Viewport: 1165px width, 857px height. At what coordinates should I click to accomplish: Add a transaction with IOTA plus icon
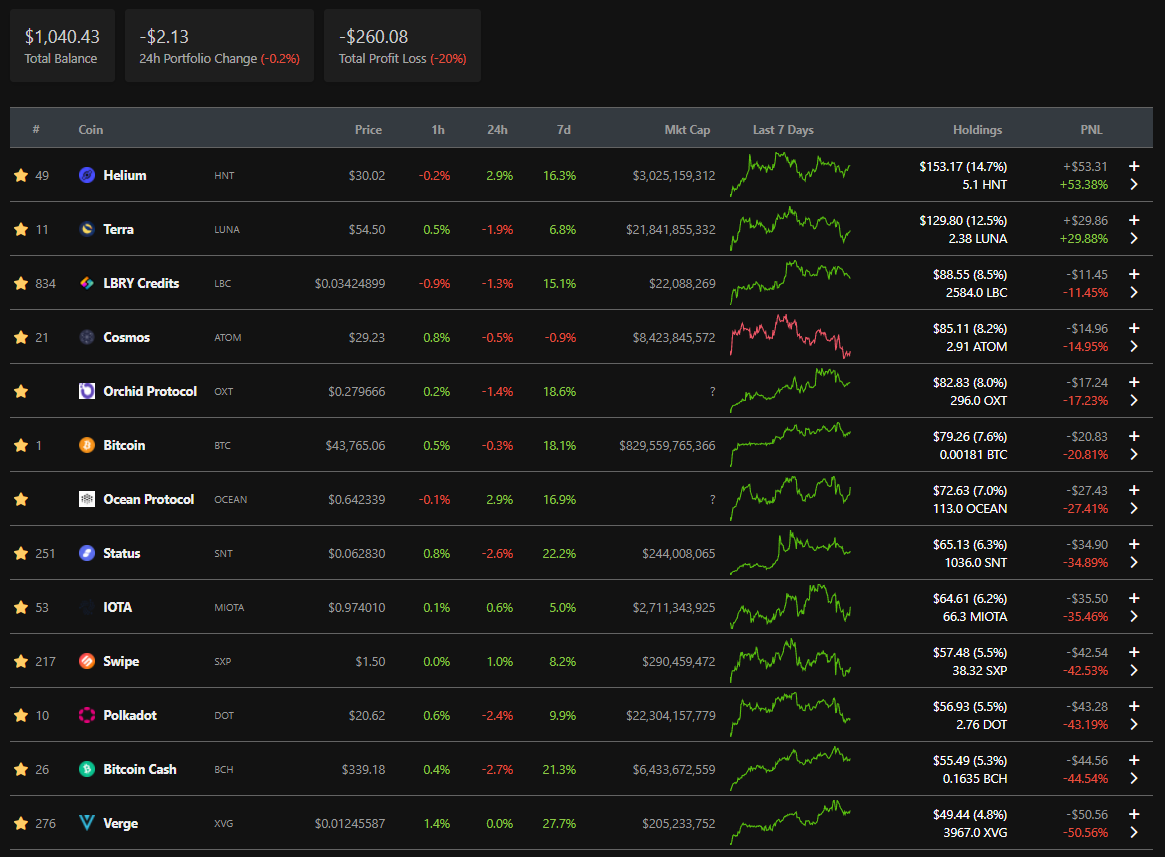tap(1134, 598)
